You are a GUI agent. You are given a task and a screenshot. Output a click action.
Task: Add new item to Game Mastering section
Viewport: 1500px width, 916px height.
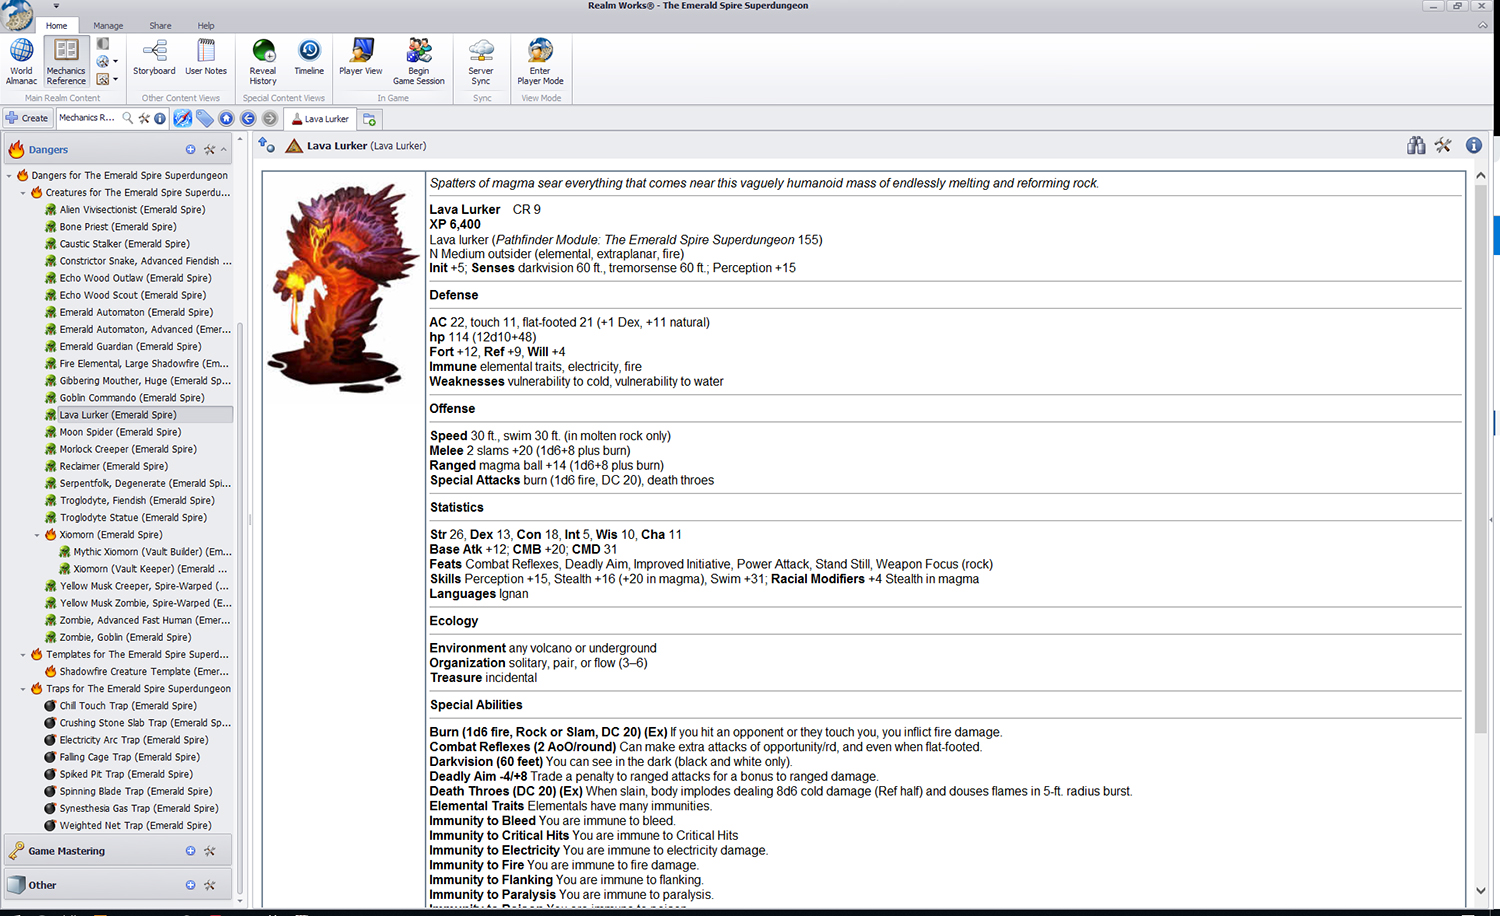[190, 851]
